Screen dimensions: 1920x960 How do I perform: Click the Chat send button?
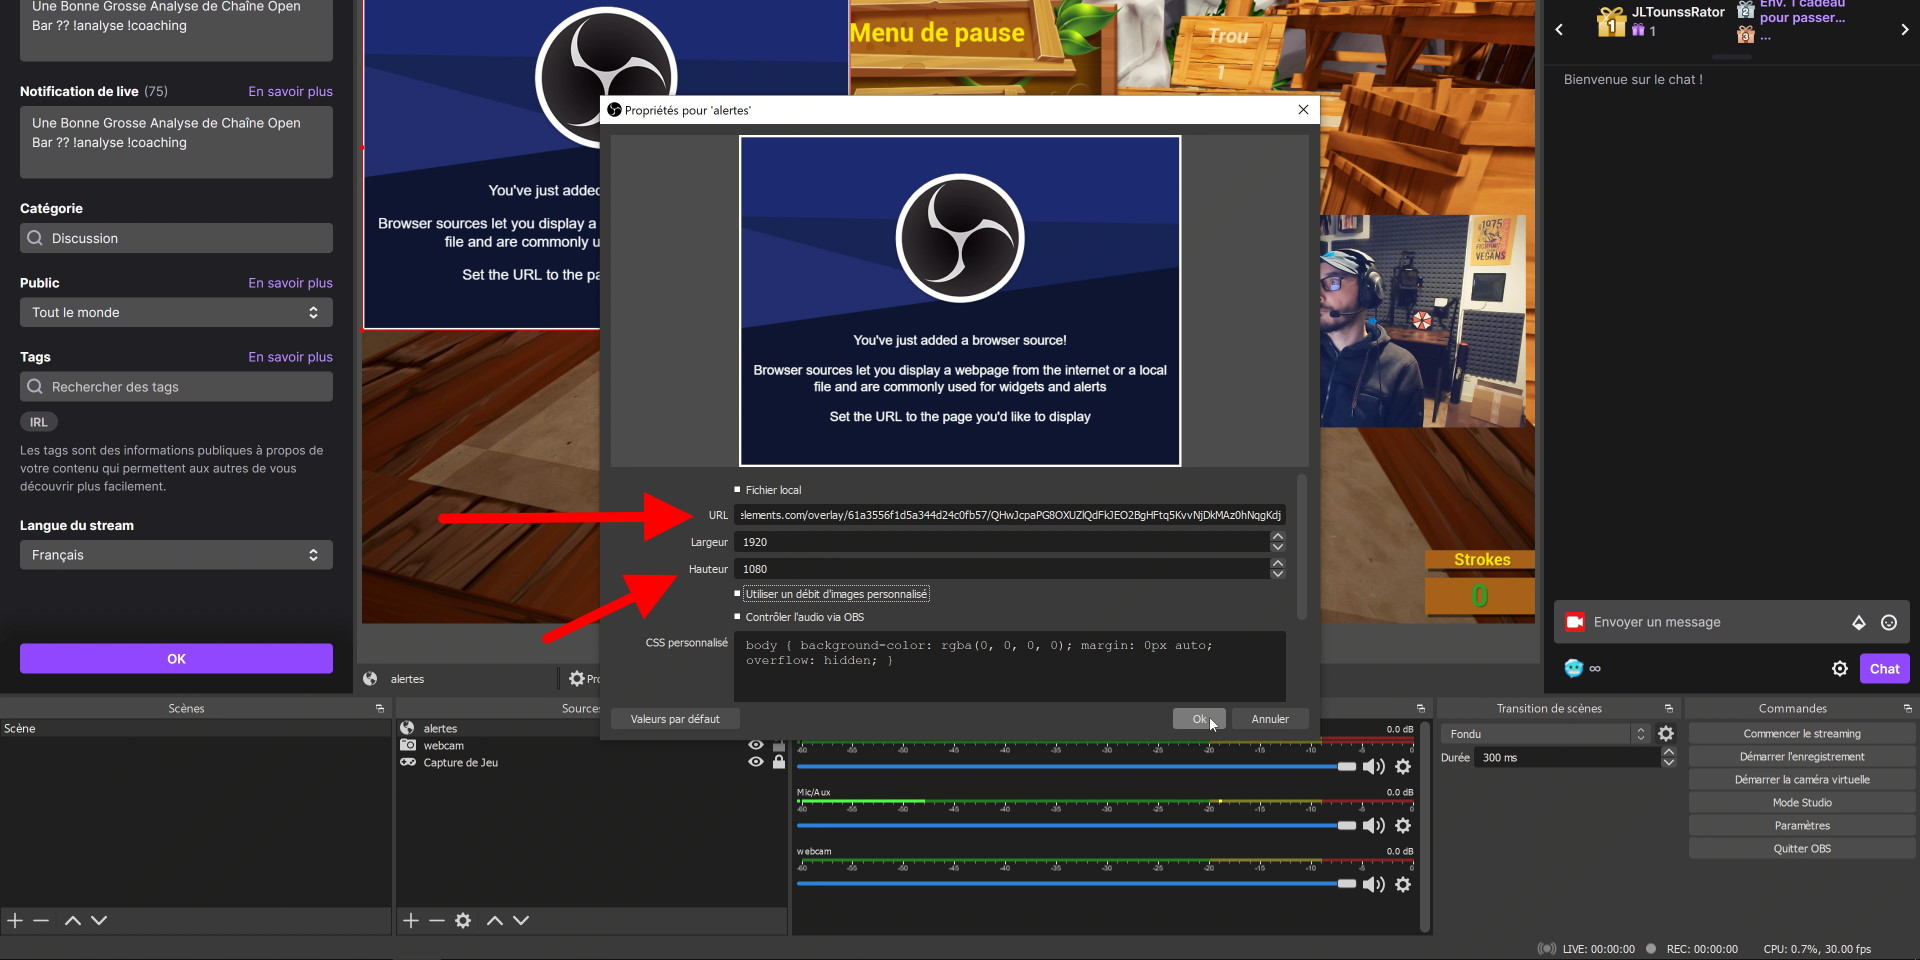coord(1884,669)
